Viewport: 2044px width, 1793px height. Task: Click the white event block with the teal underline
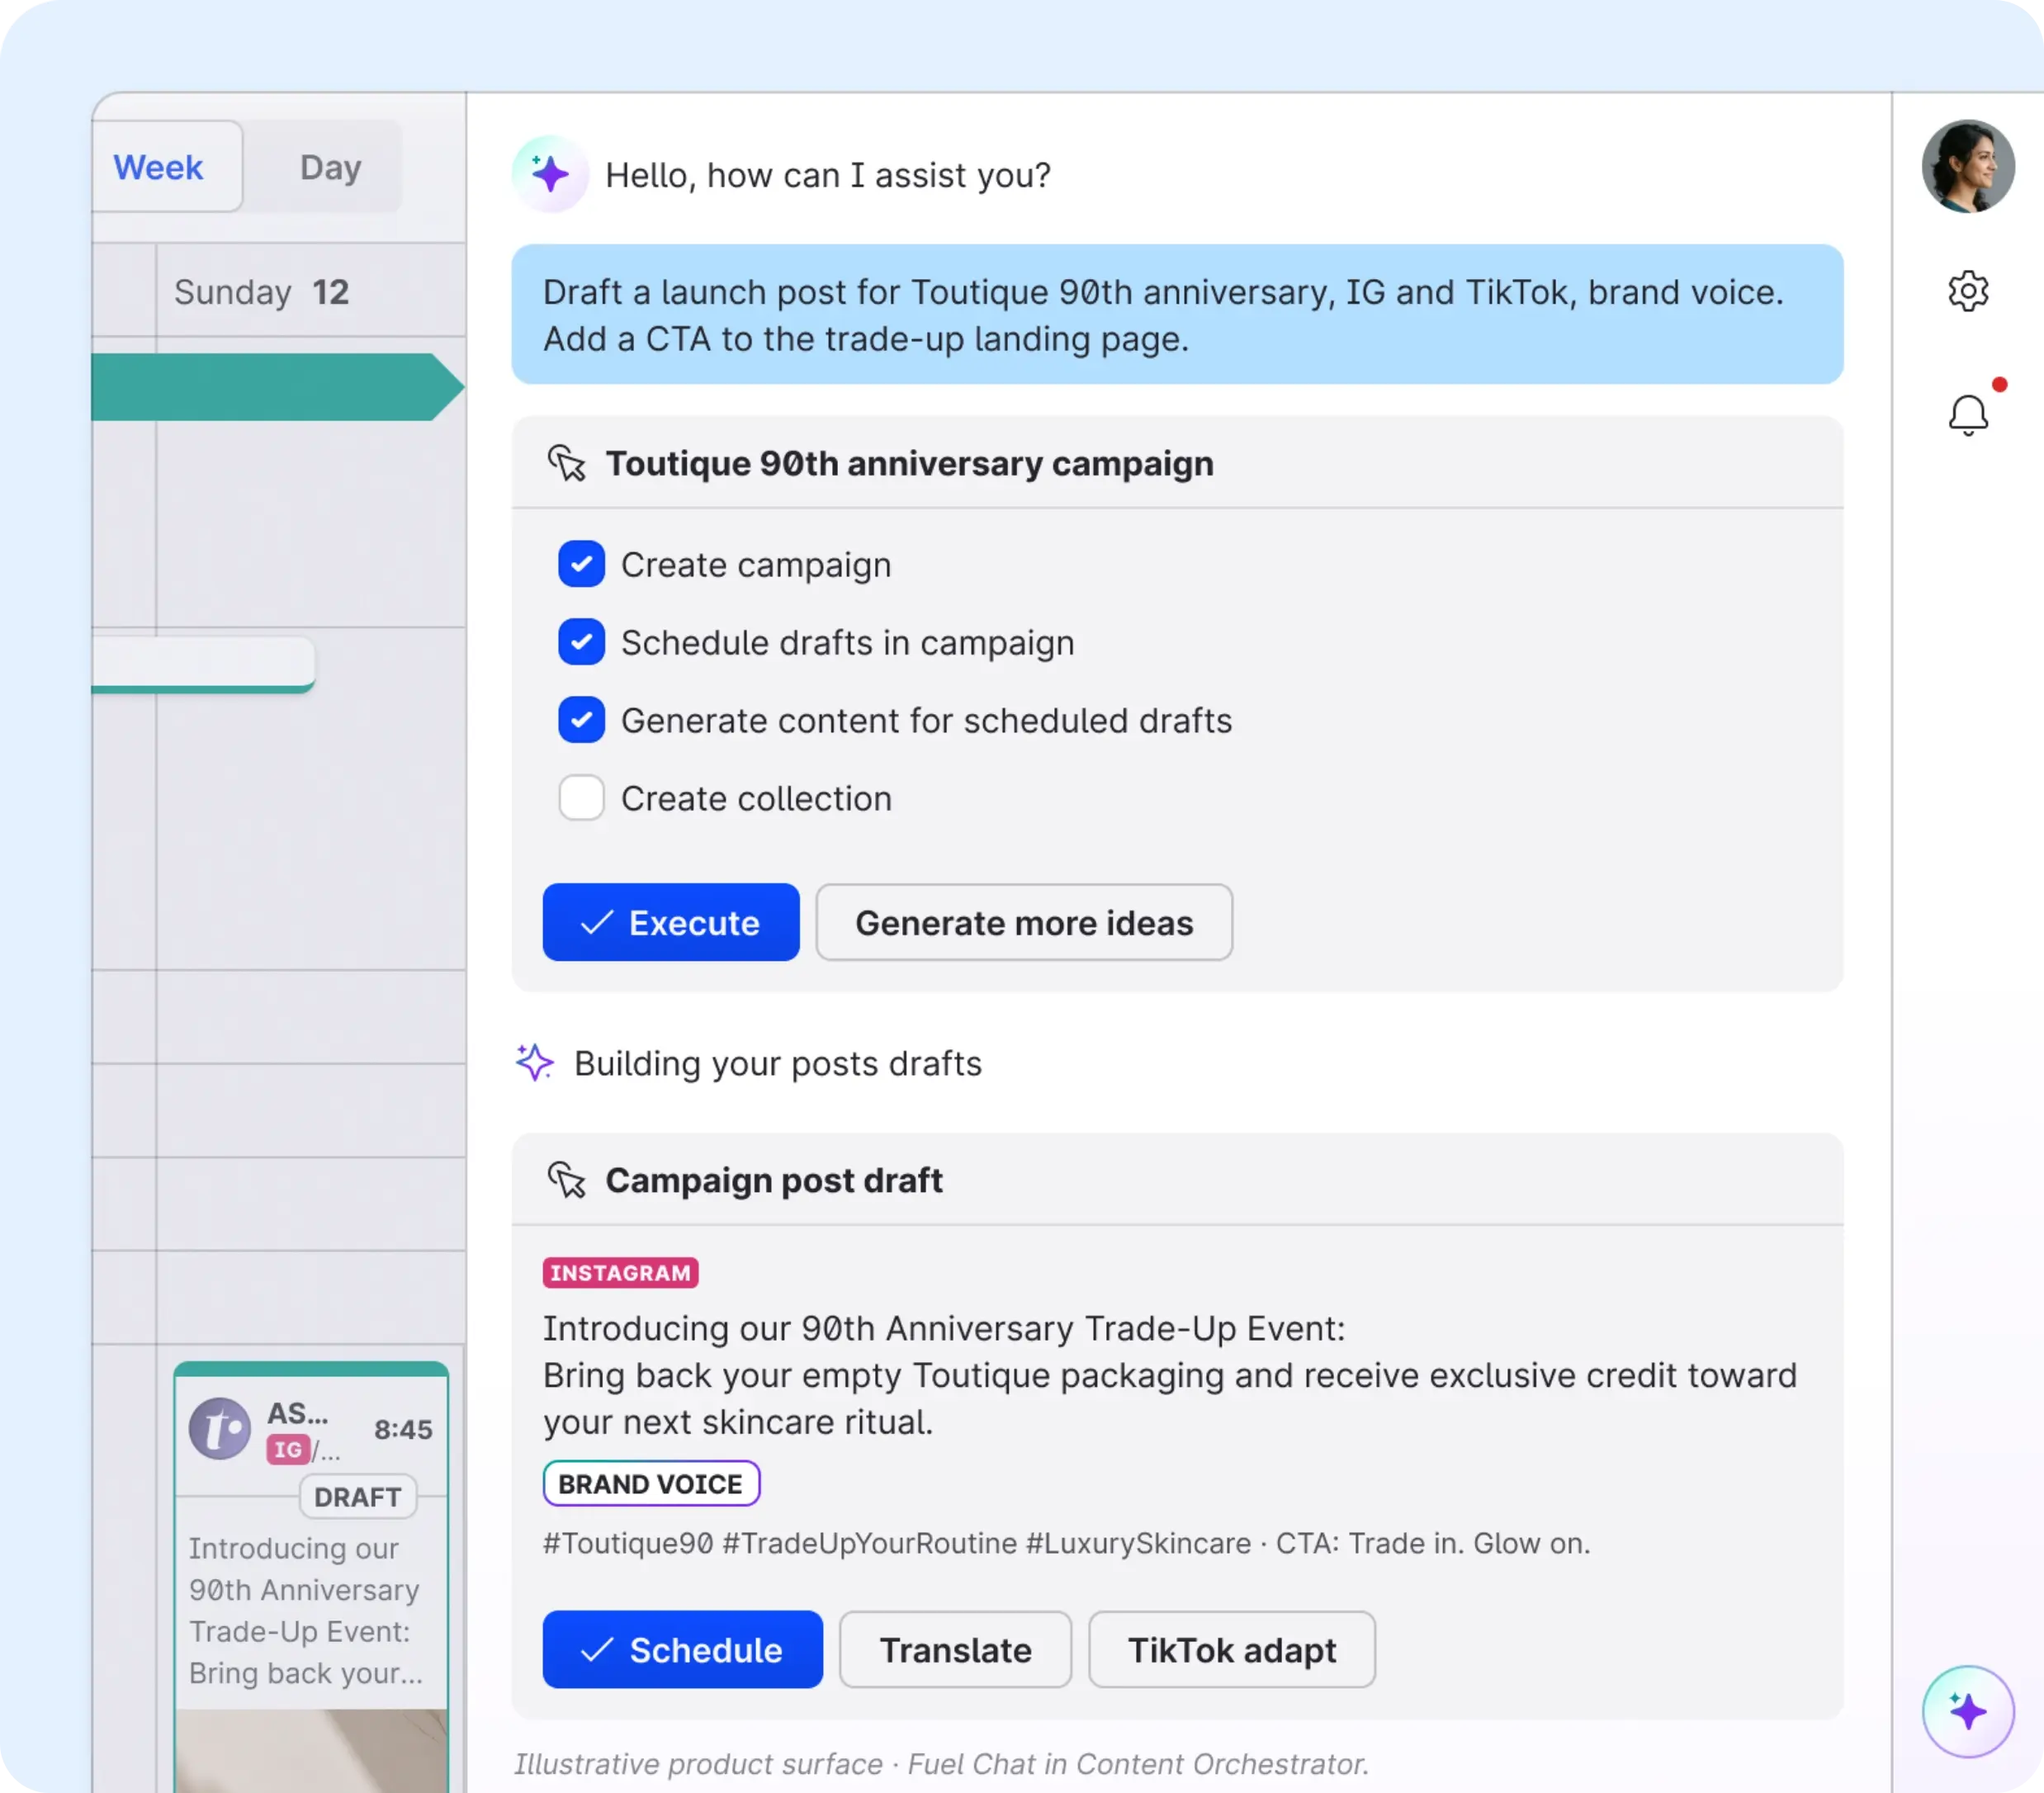[203, 664]
